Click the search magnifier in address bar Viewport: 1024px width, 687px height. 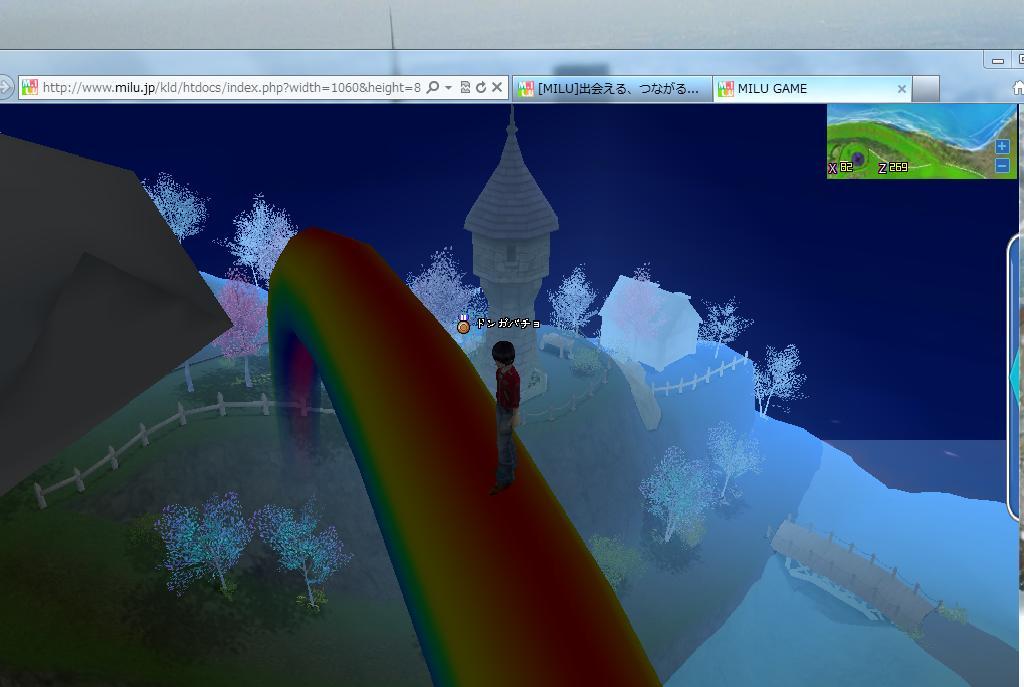pyautogui.click(x=432, y=88)
